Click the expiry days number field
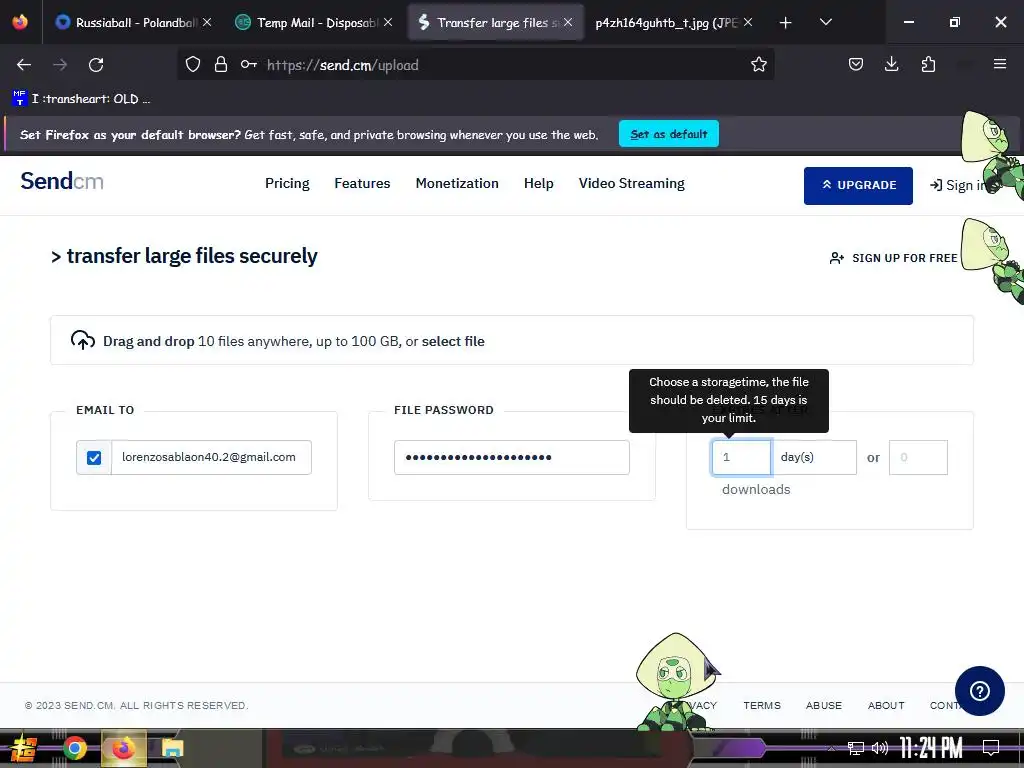The height and width of the screenshot is (768, 1024). 741,457
